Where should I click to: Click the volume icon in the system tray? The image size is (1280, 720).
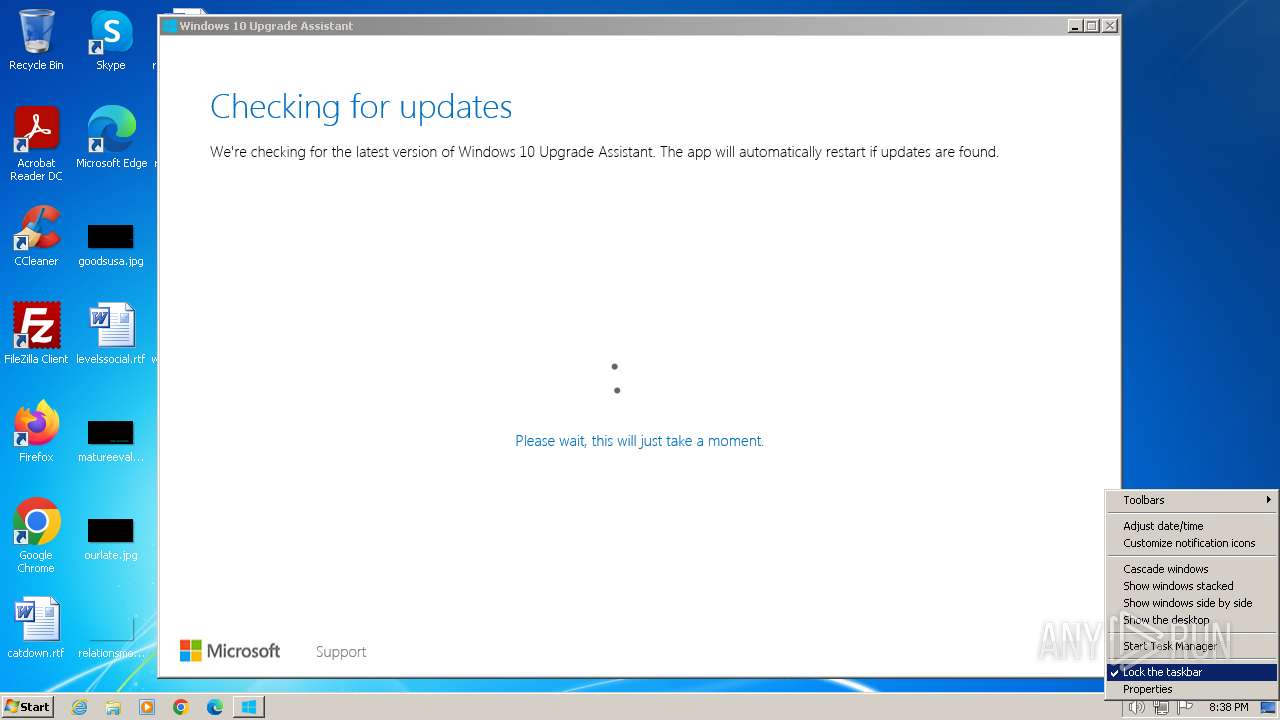[x=1137, y=708]
